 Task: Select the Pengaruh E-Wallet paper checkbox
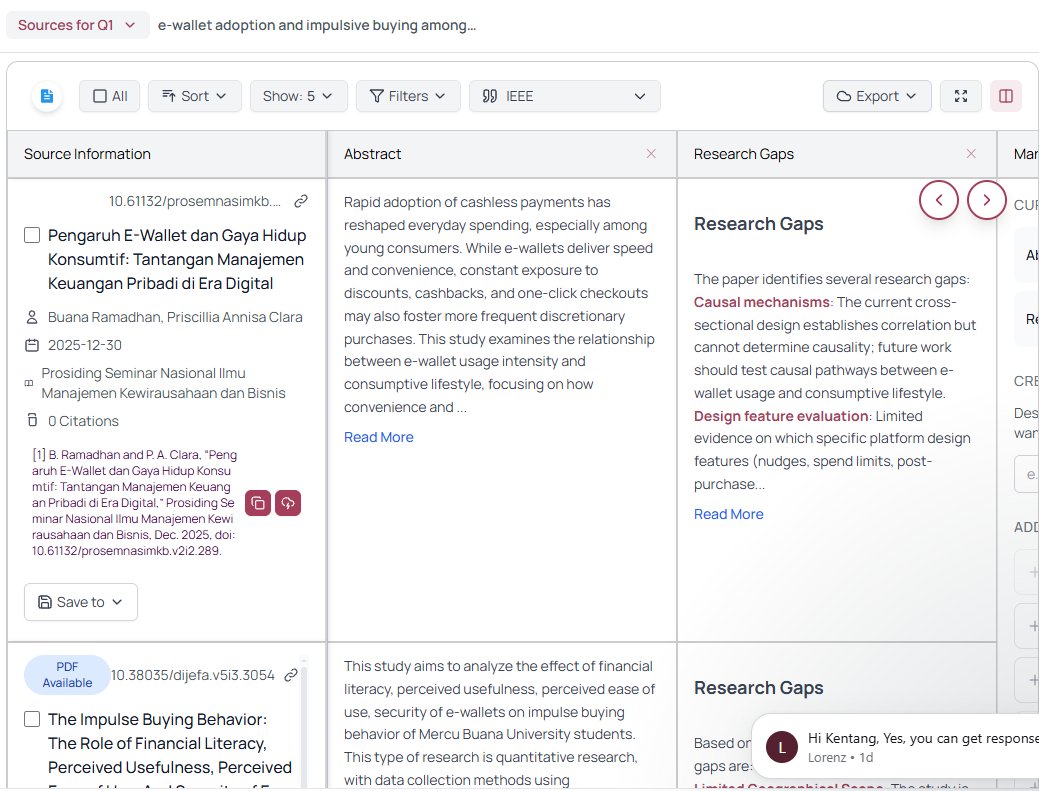[32, 235]
